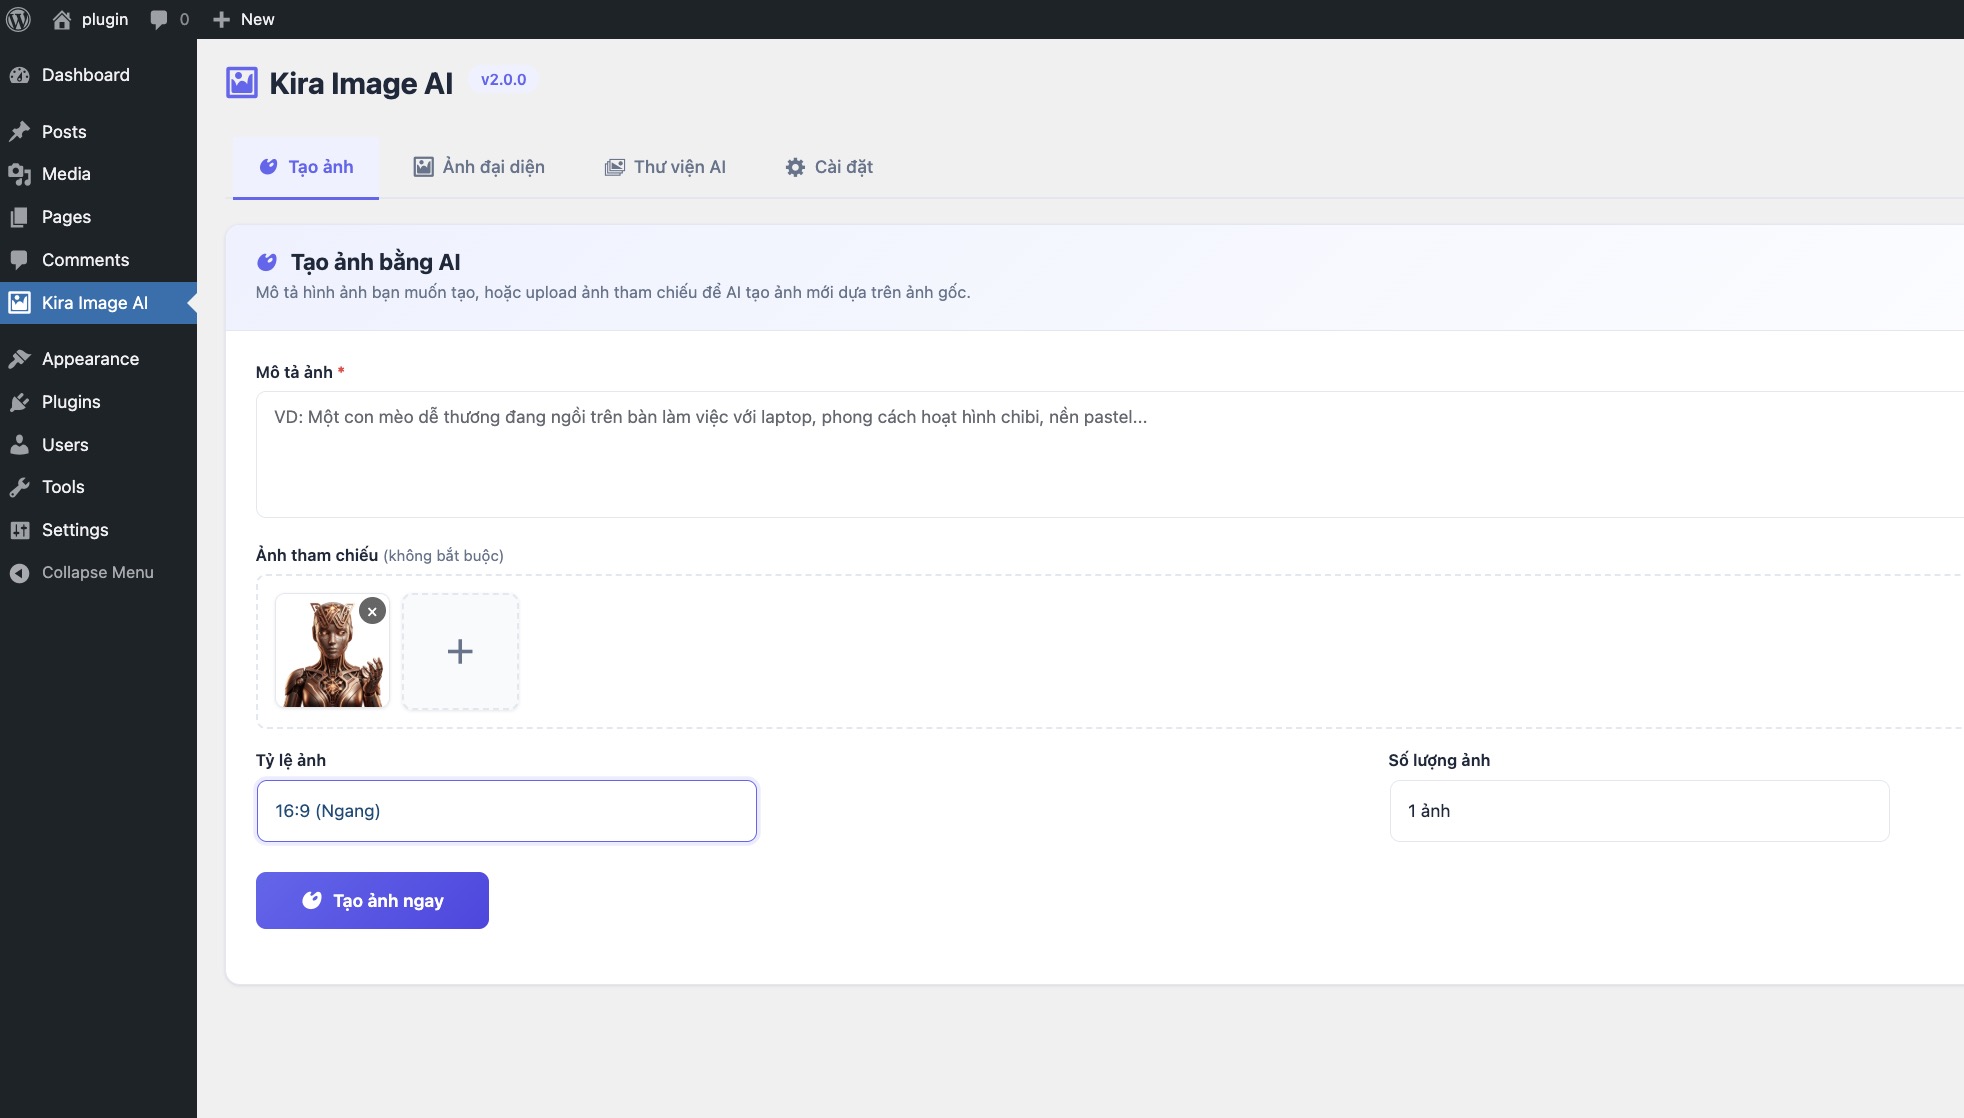Remove the uploaded reference image
This screenshot has width=1964, height=1118.
[372, 611]
